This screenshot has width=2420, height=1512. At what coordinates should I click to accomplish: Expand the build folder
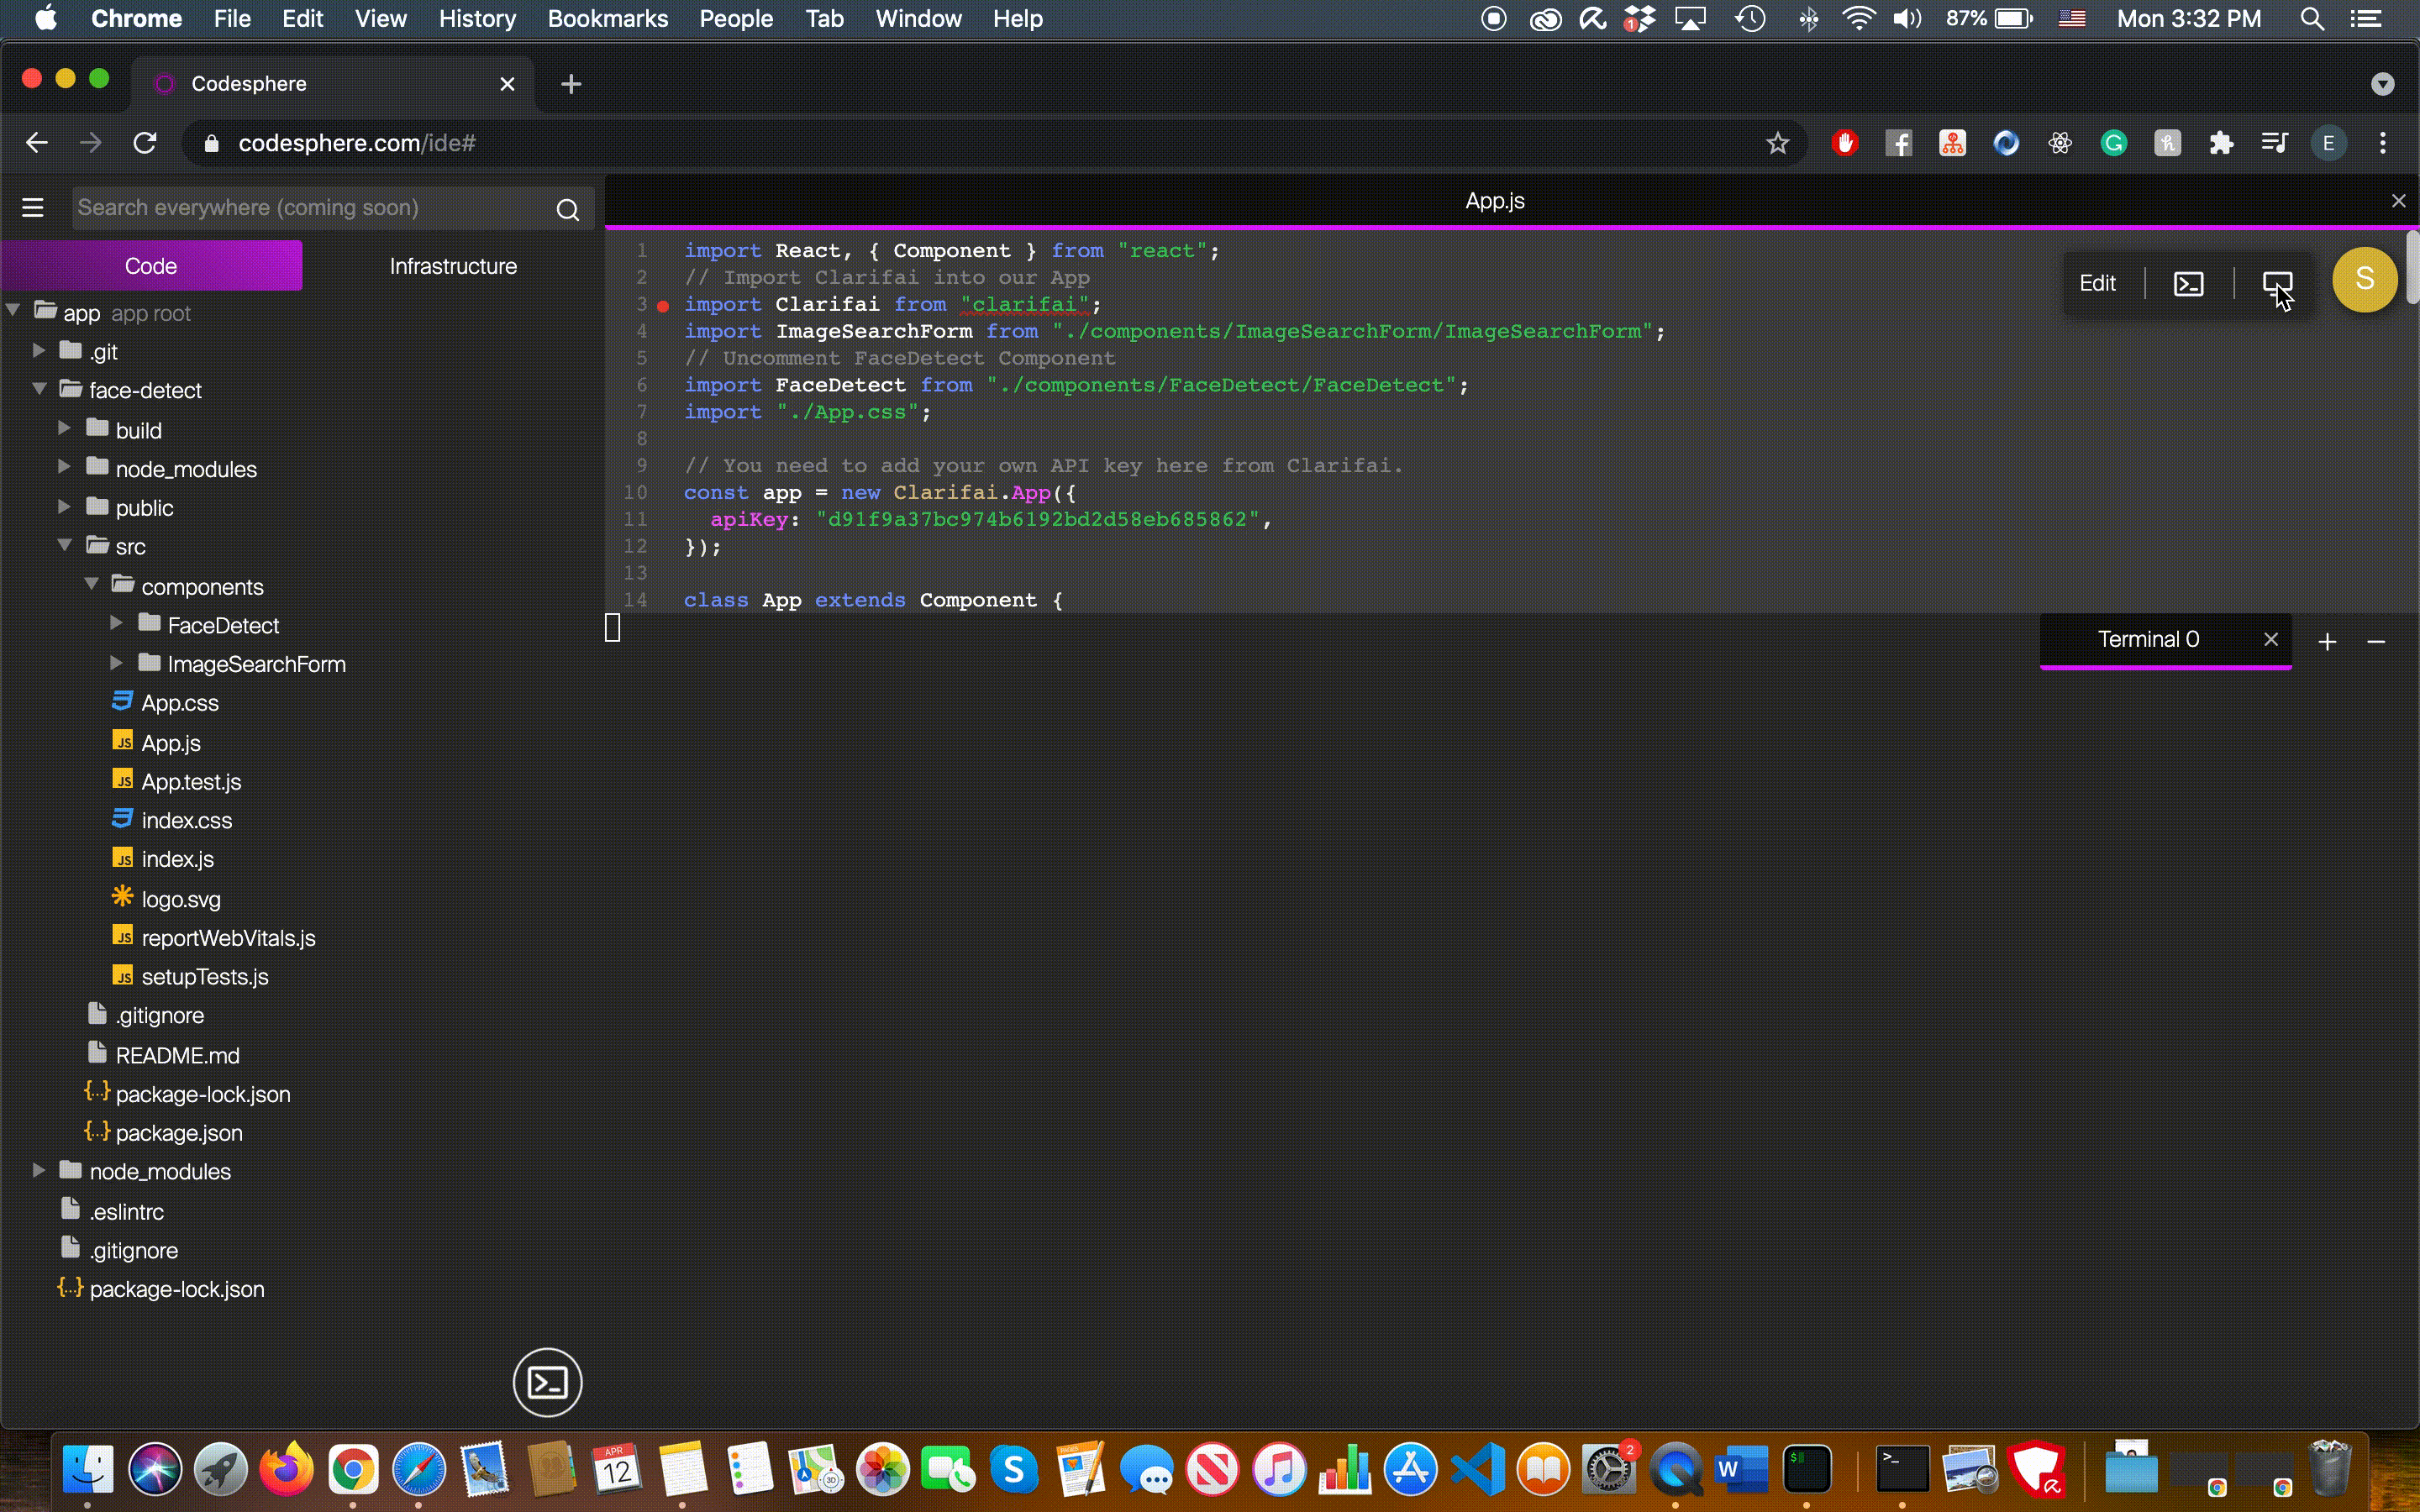click(65, 429)
